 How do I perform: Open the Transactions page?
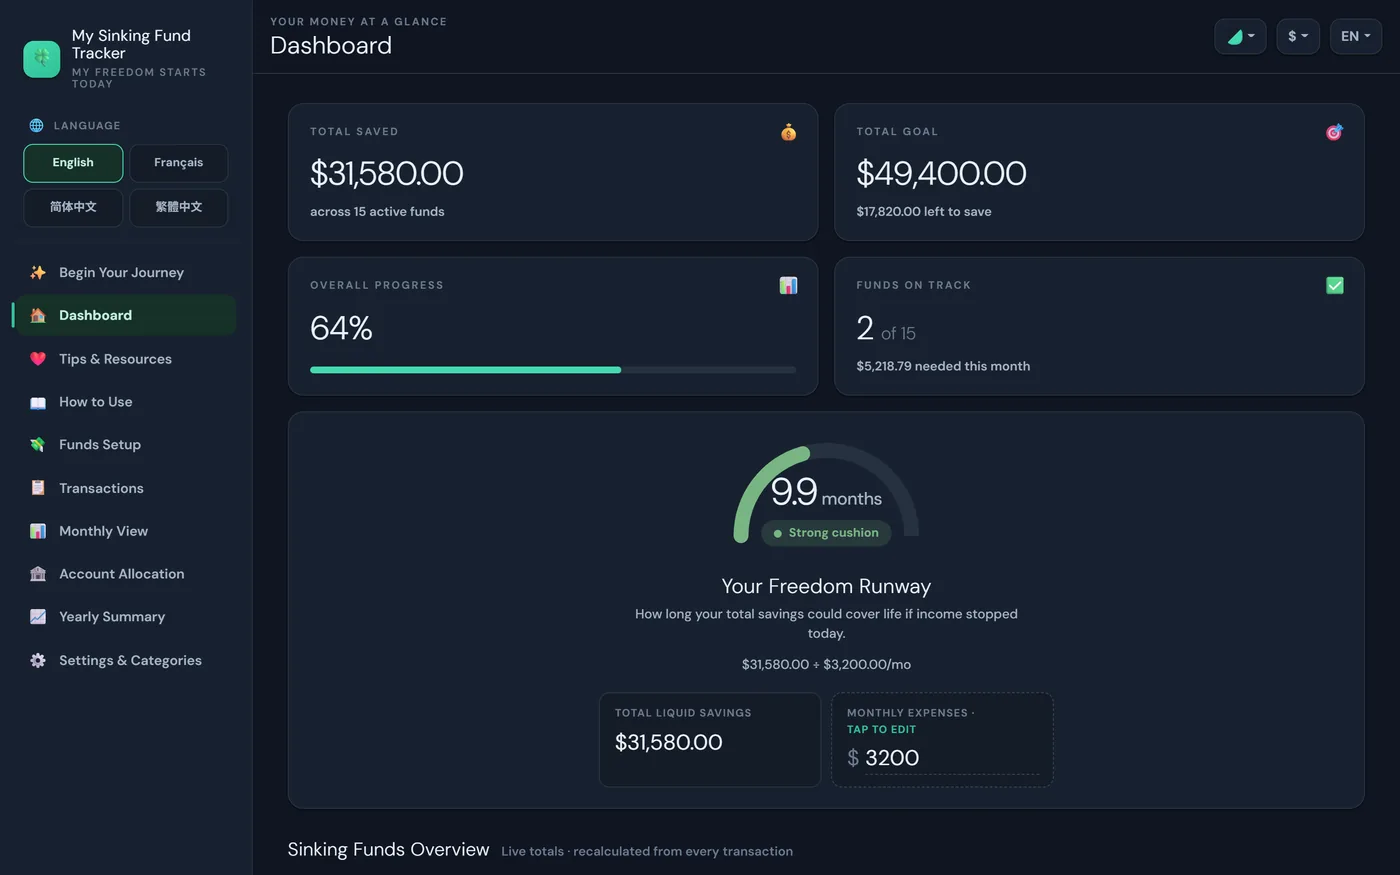[124, 488]
